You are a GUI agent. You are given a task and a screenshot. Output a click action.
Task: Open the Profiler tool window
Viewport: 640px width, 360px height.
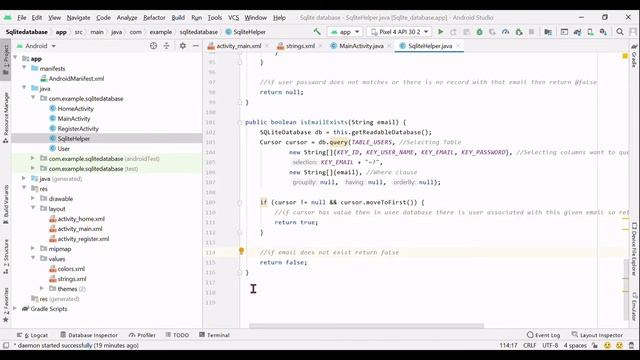(x=142, y=335)
